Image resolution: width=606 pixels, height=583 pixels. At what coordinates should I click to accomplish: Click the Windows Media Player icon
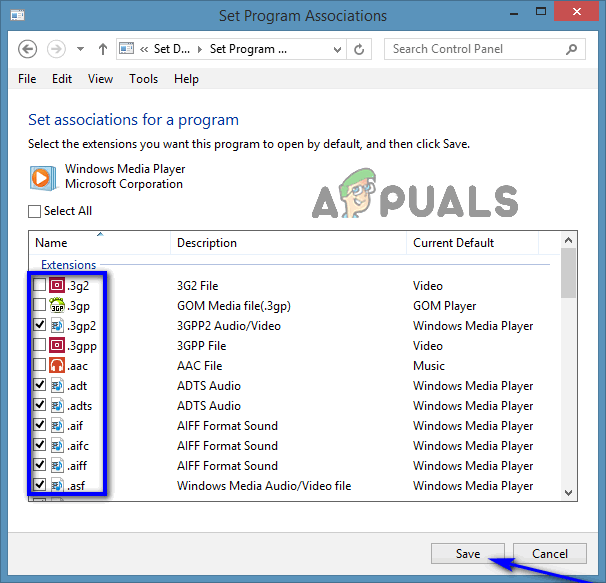(44, 178)
